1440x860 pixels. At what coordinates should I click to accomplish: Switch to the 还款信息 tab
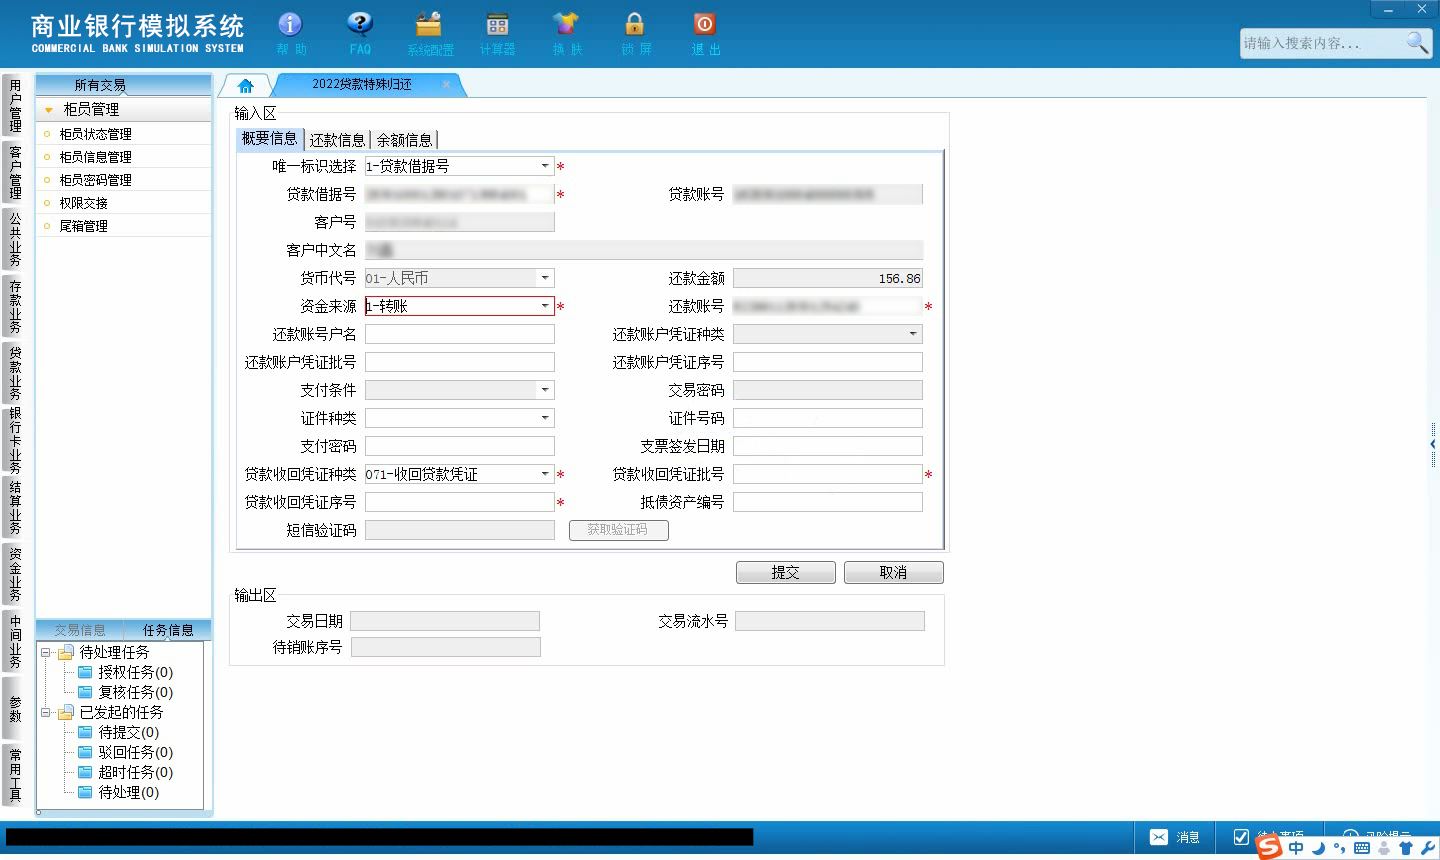337,140
